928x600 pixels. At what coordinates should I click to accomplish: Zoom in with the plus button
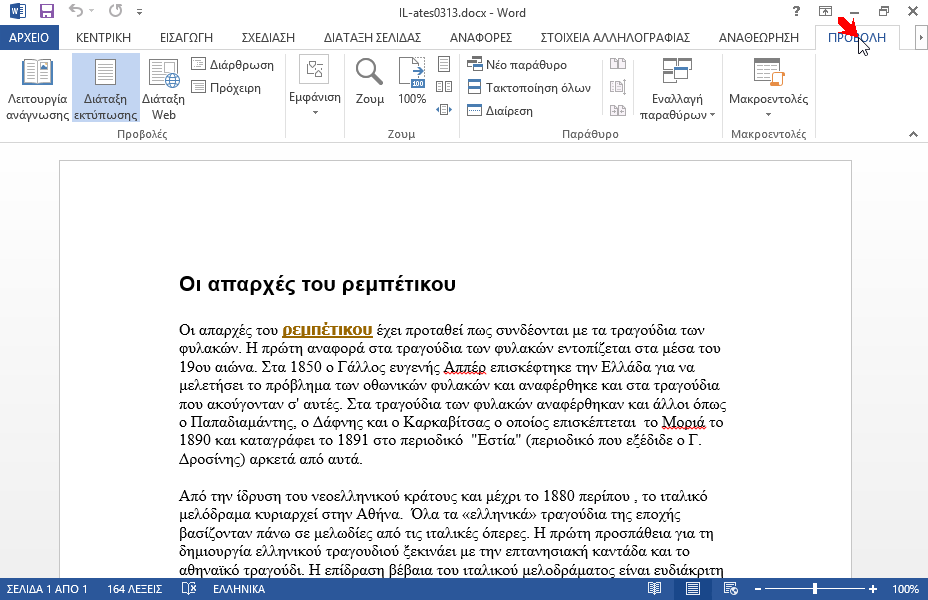[872, 589]
